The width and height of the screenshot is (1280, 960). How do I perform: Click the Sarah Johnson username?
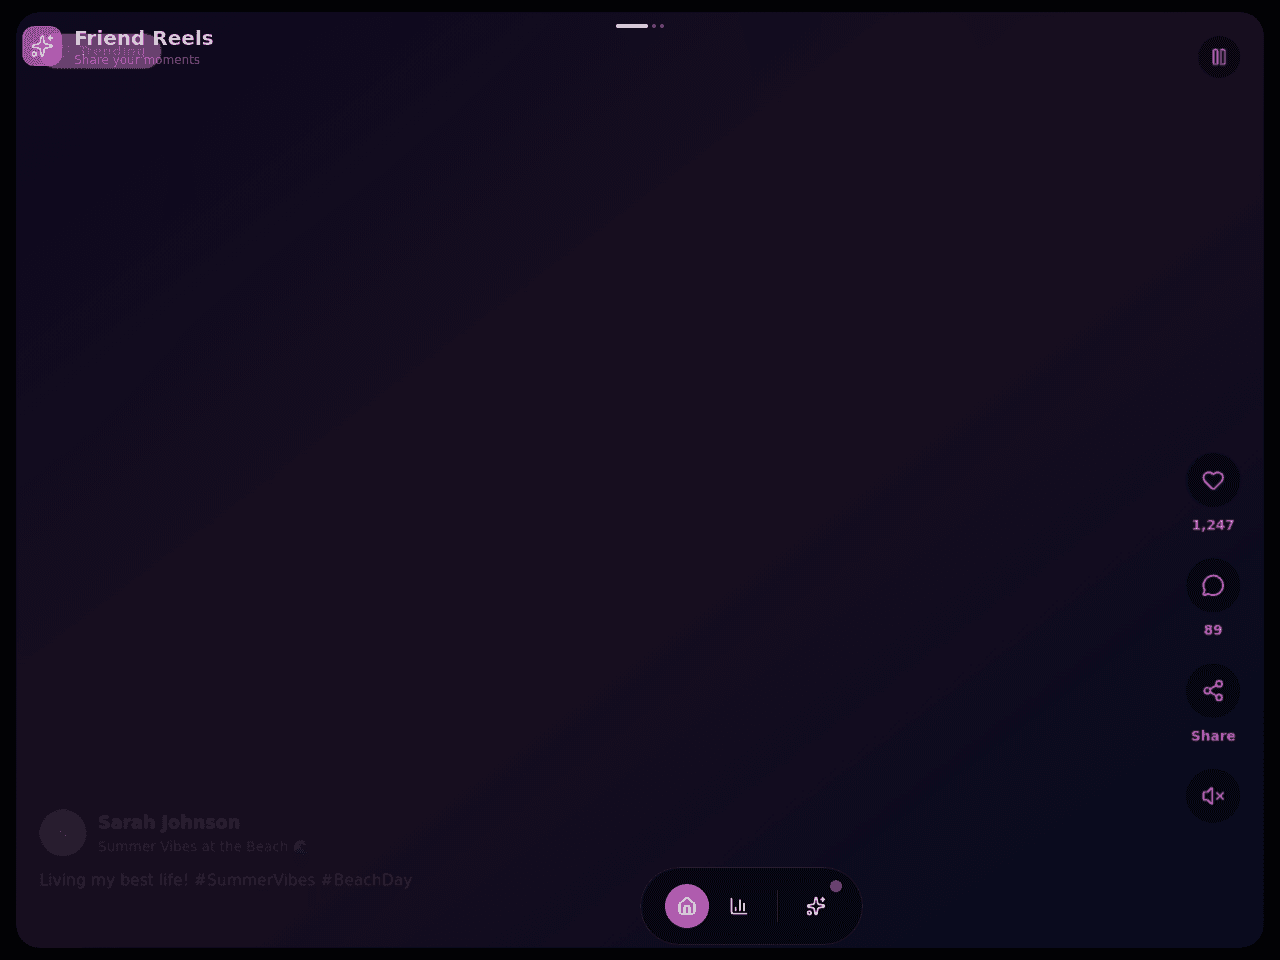click(169, 822)
